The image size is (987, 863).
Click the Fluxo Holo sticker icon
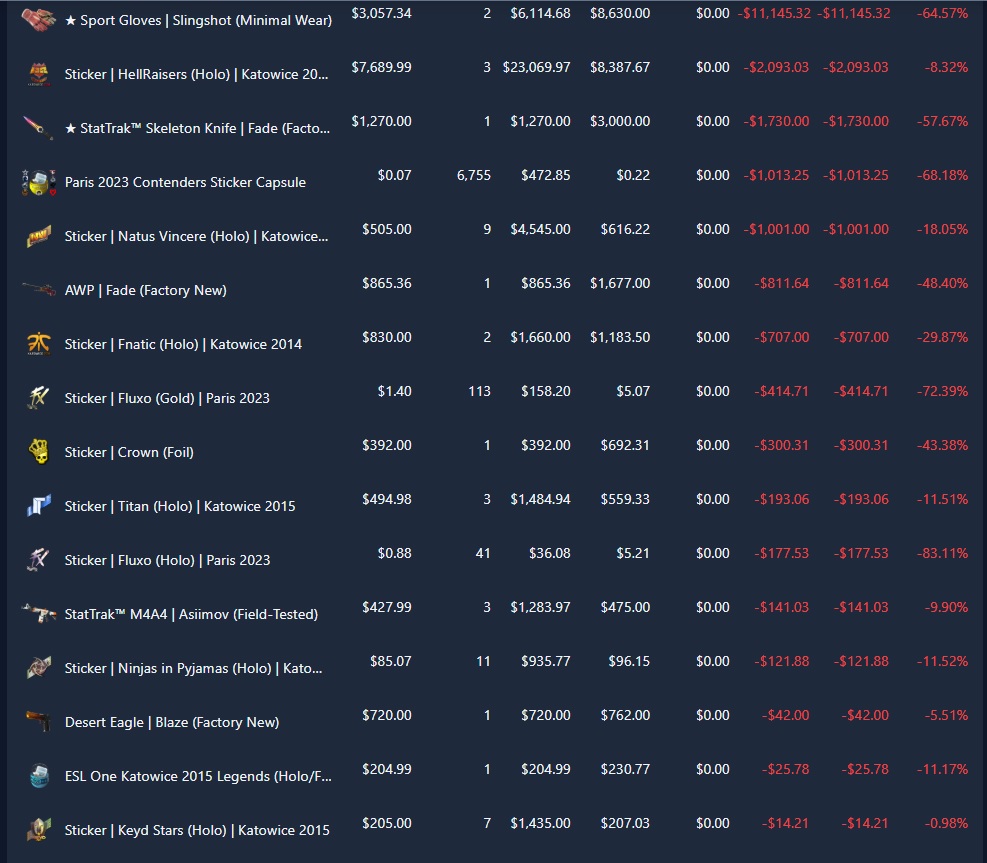coord(38,560)
